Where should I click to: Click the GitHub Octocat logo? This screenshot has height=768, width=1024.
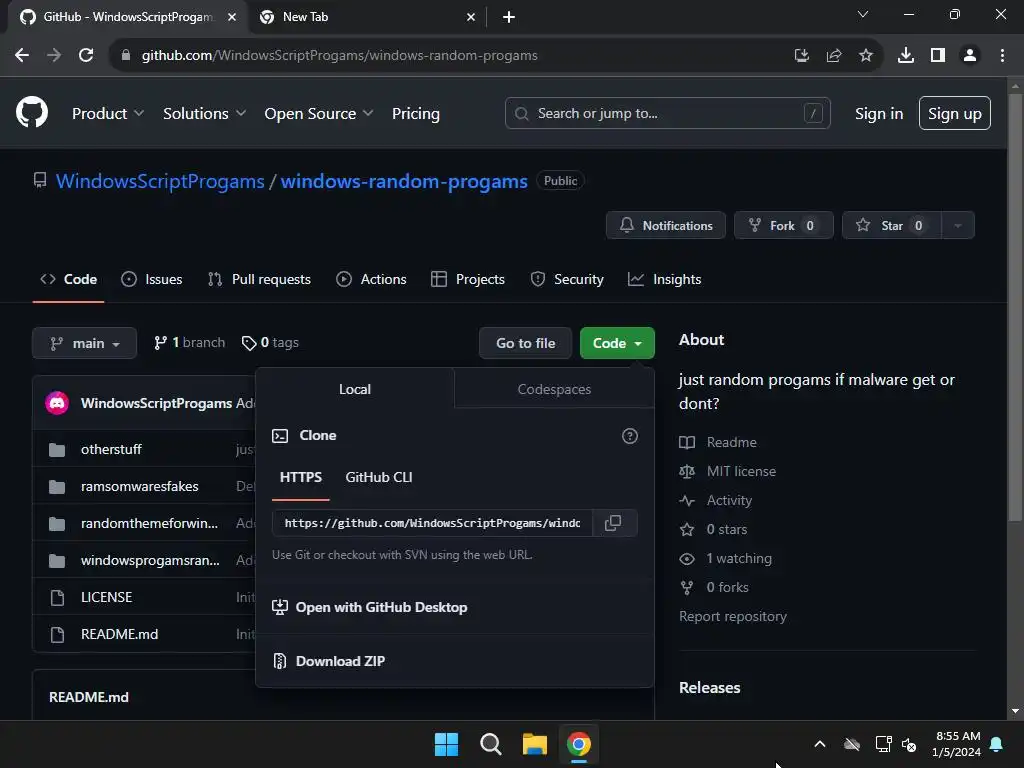point(32,112)
